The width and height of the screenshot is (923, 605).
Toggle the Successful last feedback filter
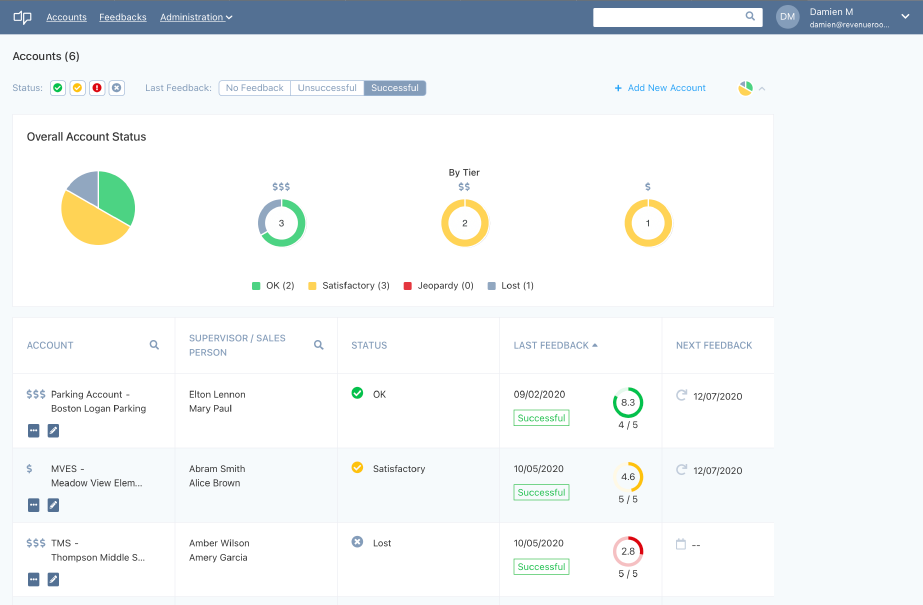(394, 88)
